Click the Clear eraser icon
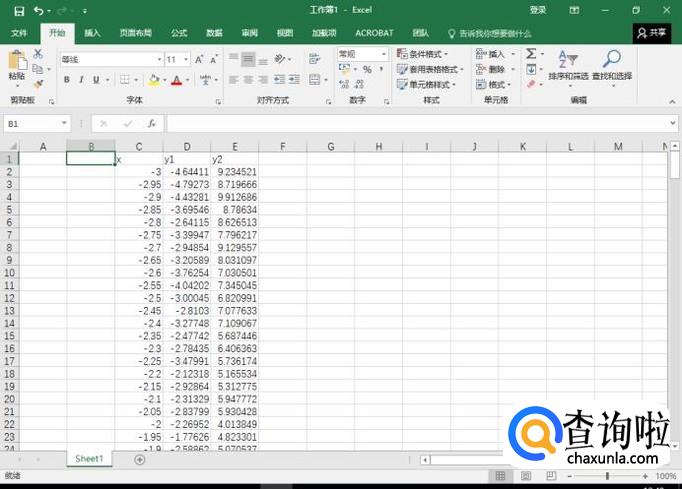 tap(531, 84)
